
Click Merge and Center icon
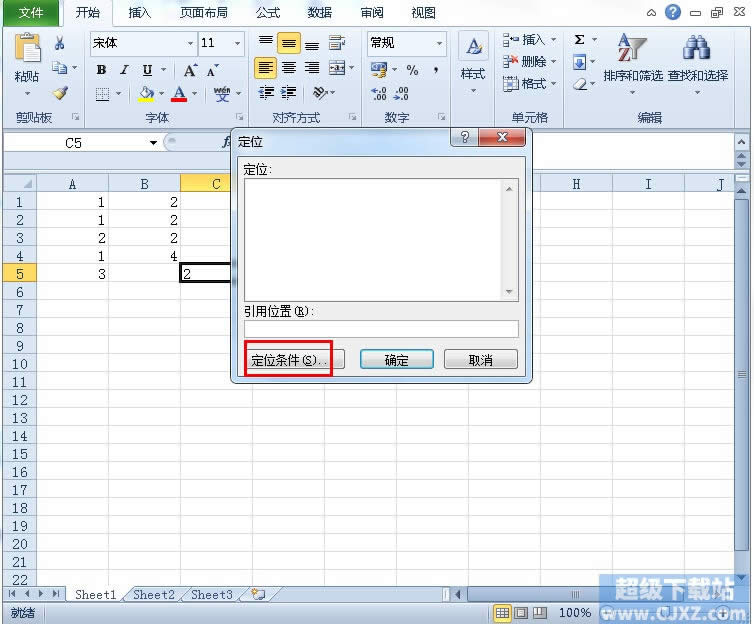[337, 68]
